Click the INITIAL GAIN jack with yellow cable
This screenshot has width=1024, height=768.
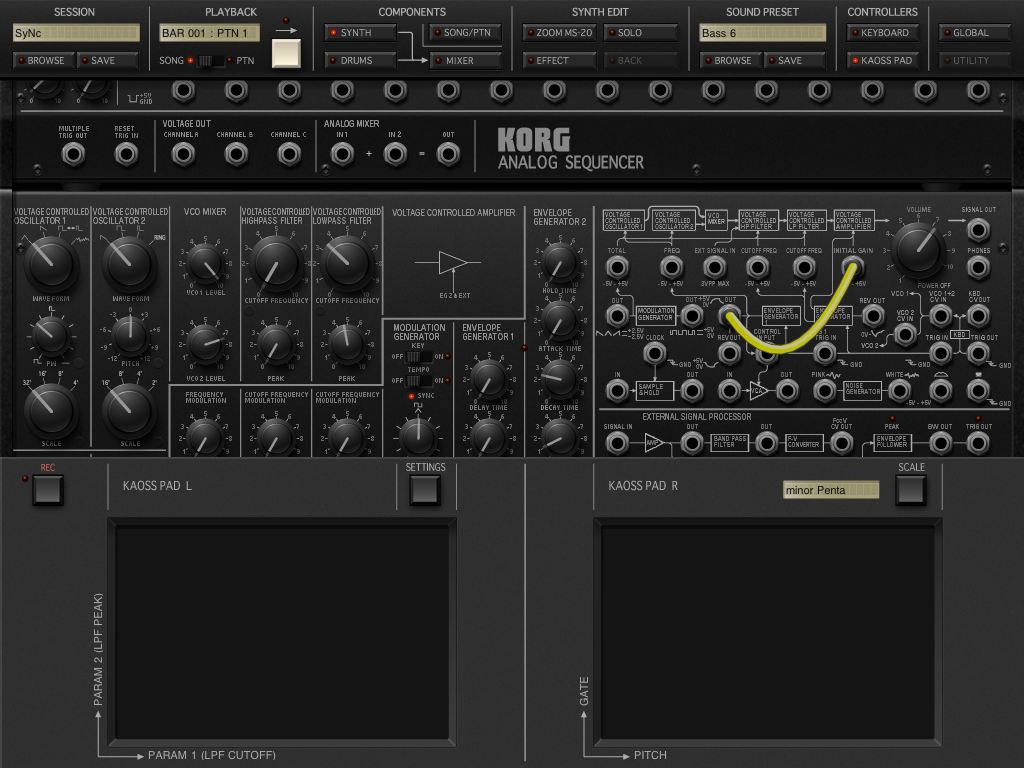852,267
